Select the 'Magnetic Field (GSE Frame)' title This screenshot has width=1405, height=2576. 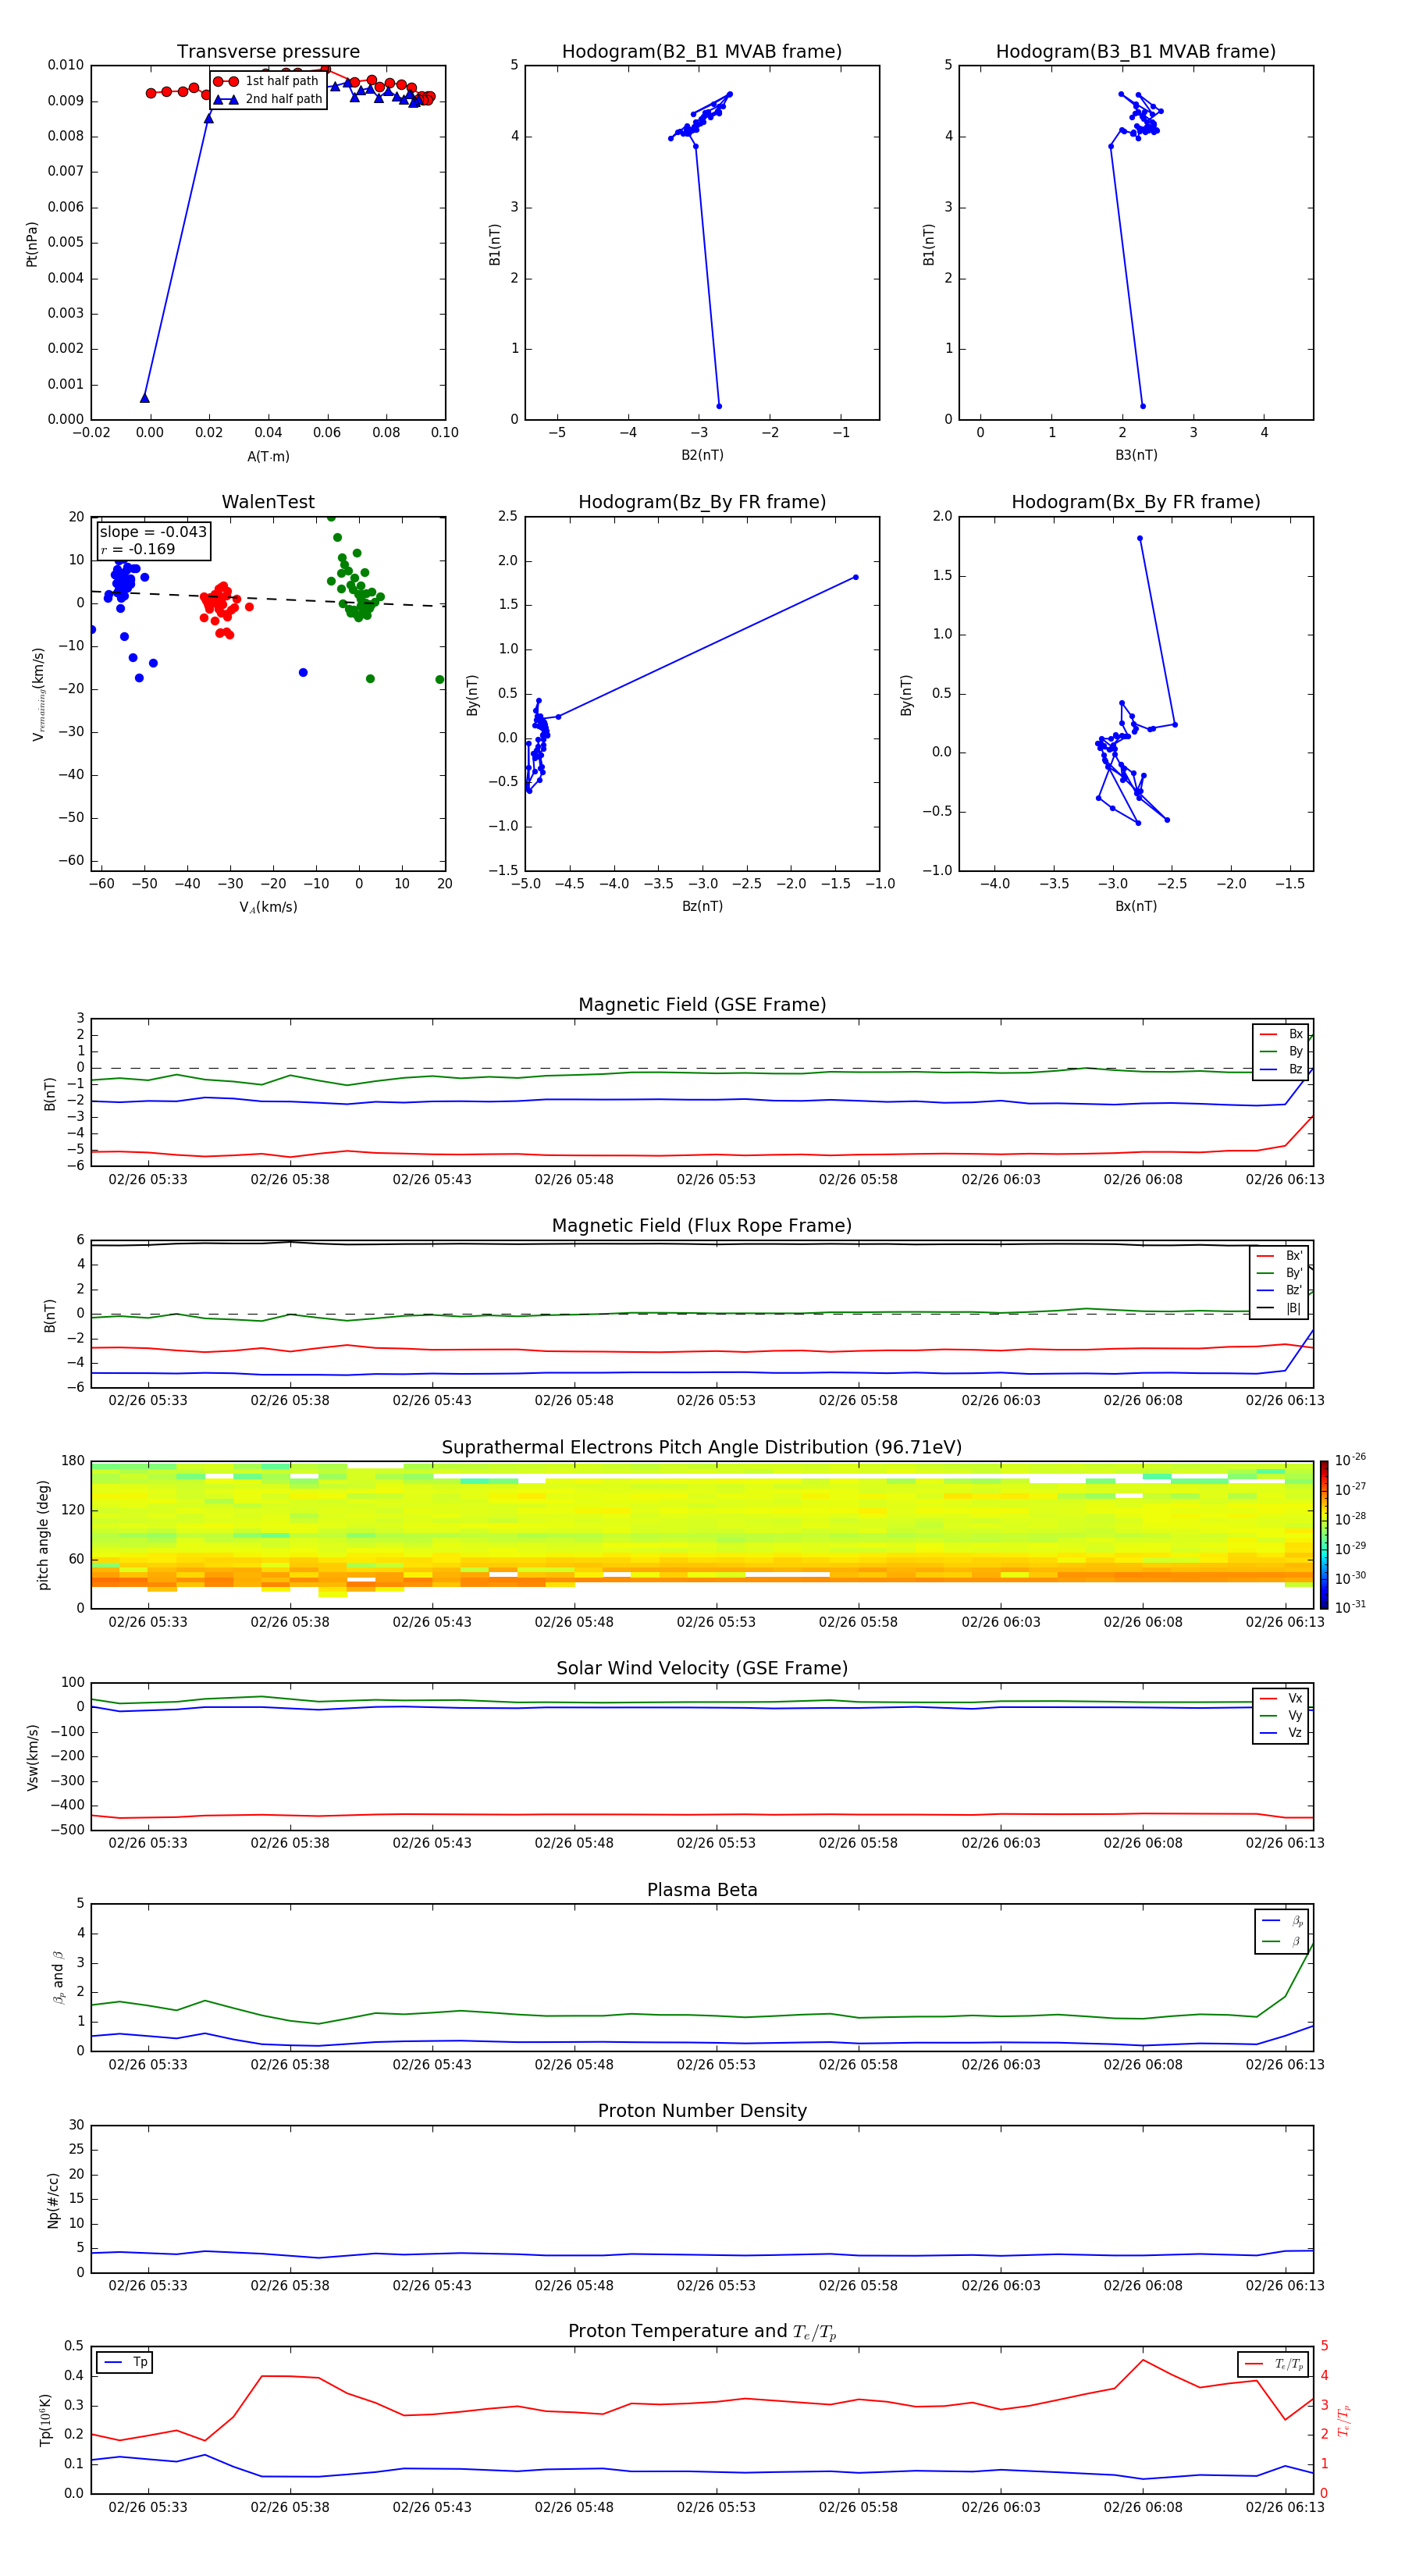tap(702, 1005)
